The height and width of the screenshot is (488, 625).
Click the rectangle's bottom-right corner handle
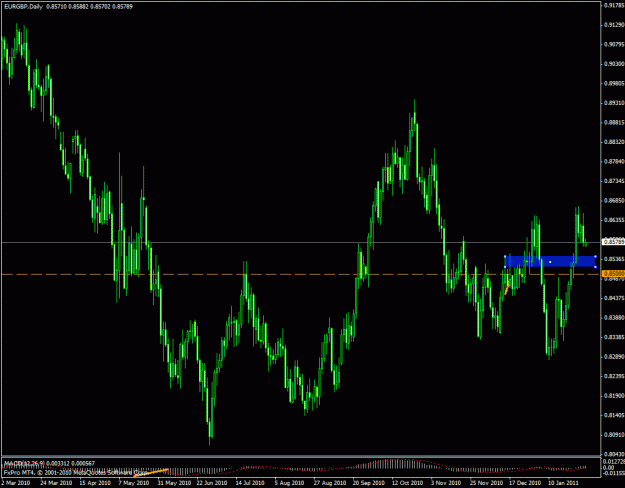596,267
